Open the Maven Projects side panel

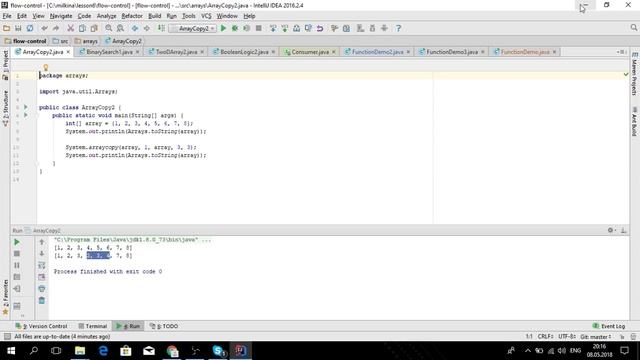pyautogui.click(x=635, y=74)
